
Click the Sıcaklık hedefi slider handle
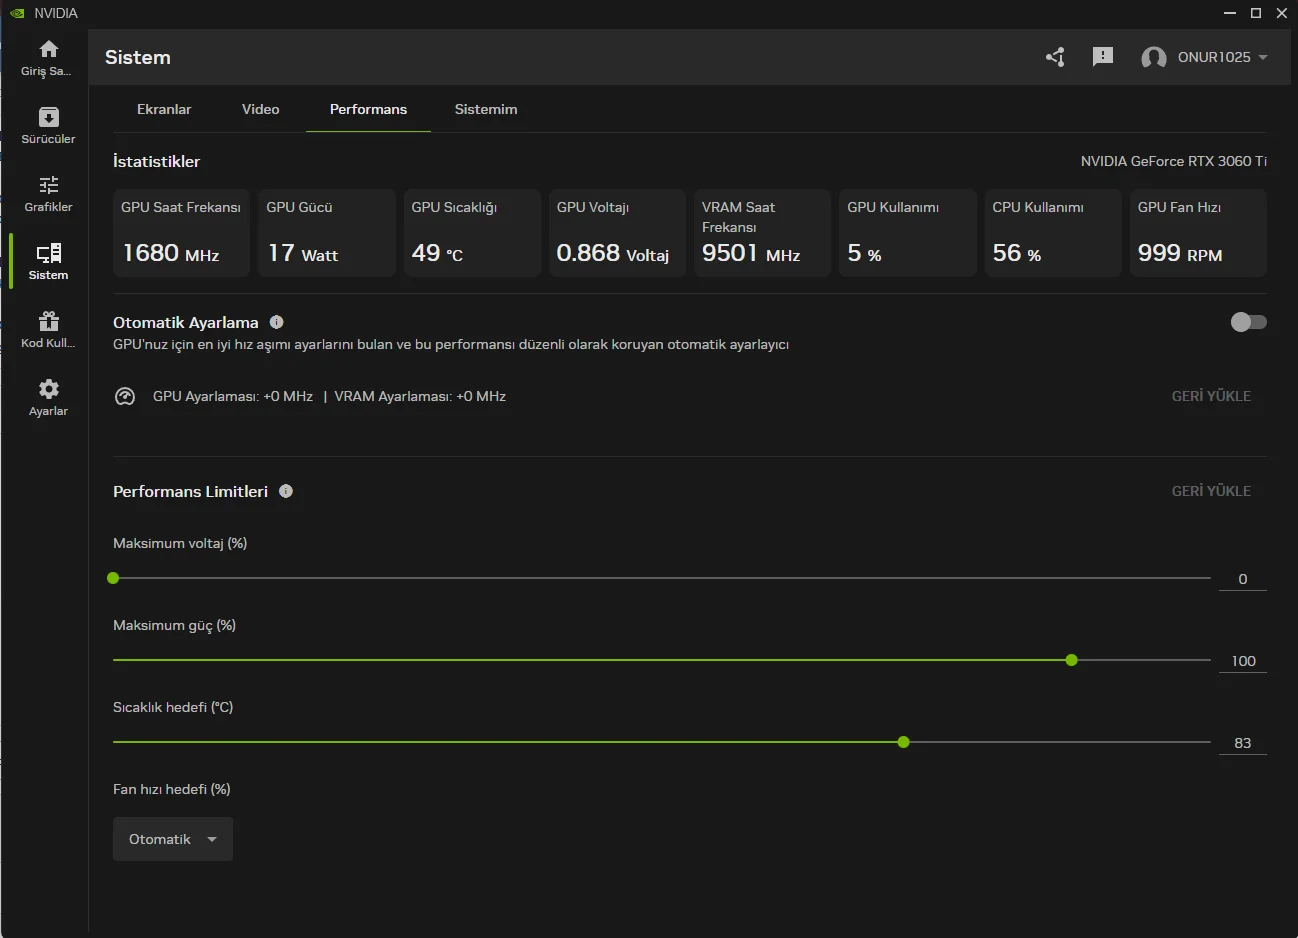(x=904, y=742)
